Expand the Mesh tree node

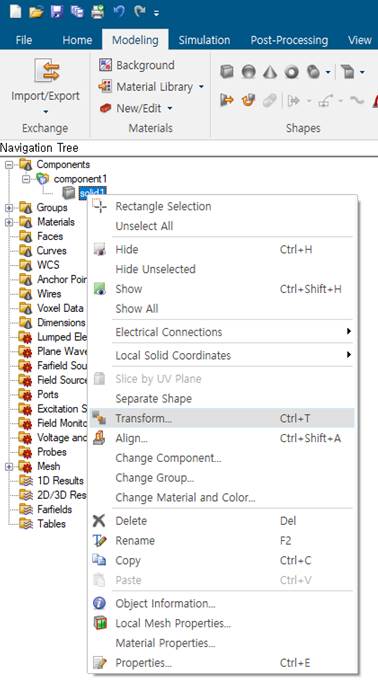pyautogui.click(x=9, y=467)
